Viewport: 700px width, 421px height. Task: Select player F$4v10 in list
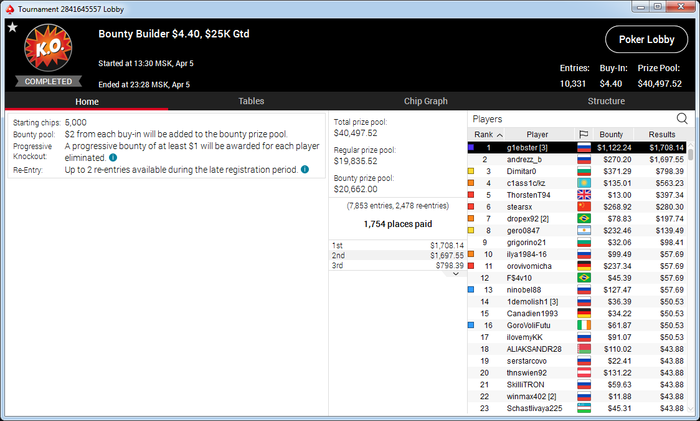click(577, 278)
